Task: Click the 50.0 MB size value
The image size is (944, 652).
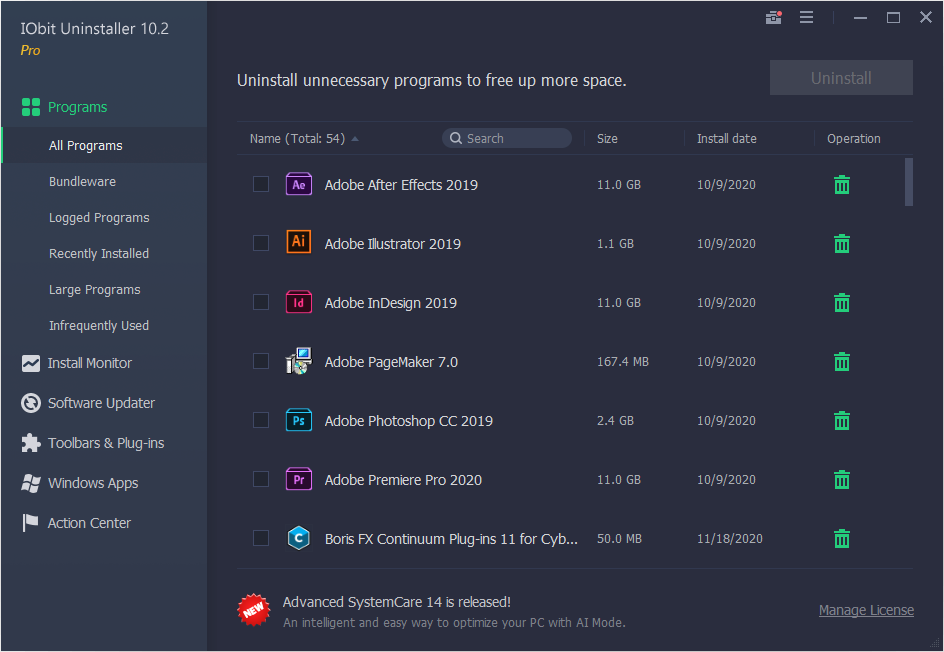Action: [619, 539]
